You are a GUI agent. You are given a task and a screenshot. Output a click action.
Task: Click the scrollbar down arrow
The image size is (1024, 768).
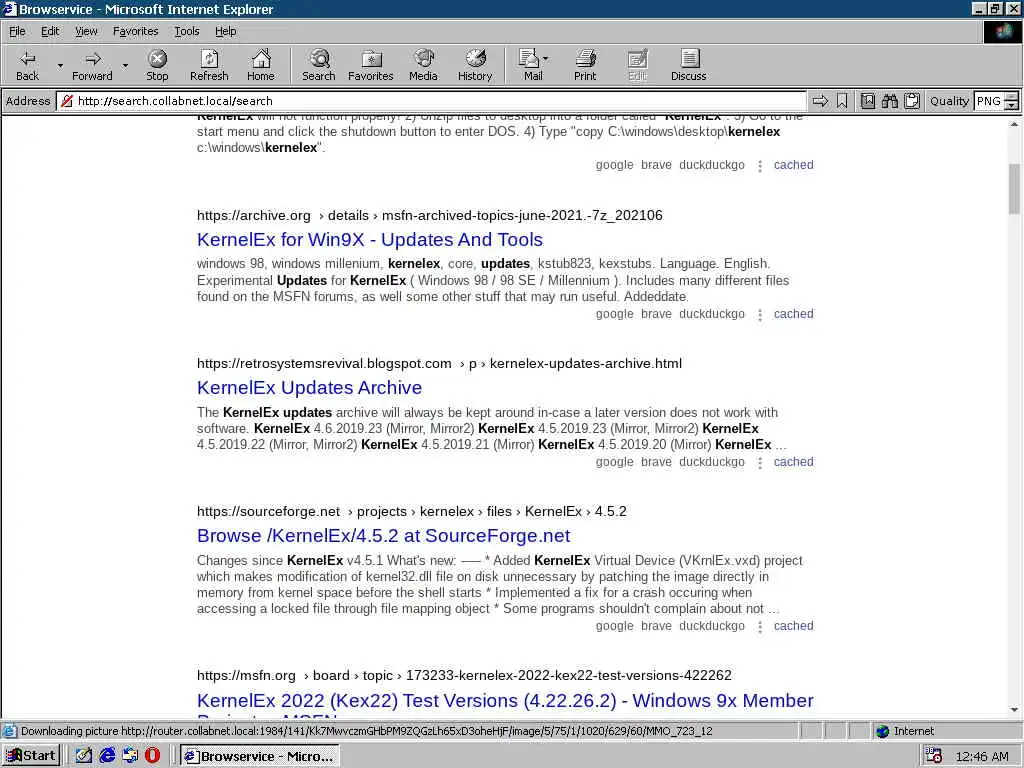(1014, 709)
